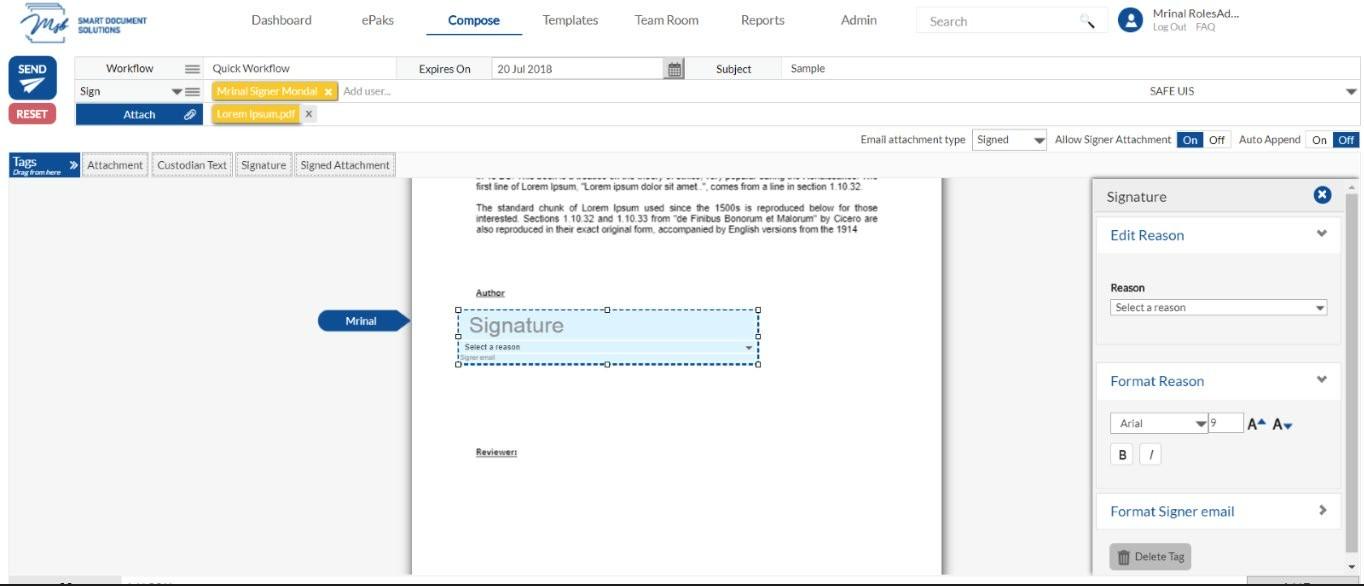Switch to the Templates tab

tap(570, 20)
